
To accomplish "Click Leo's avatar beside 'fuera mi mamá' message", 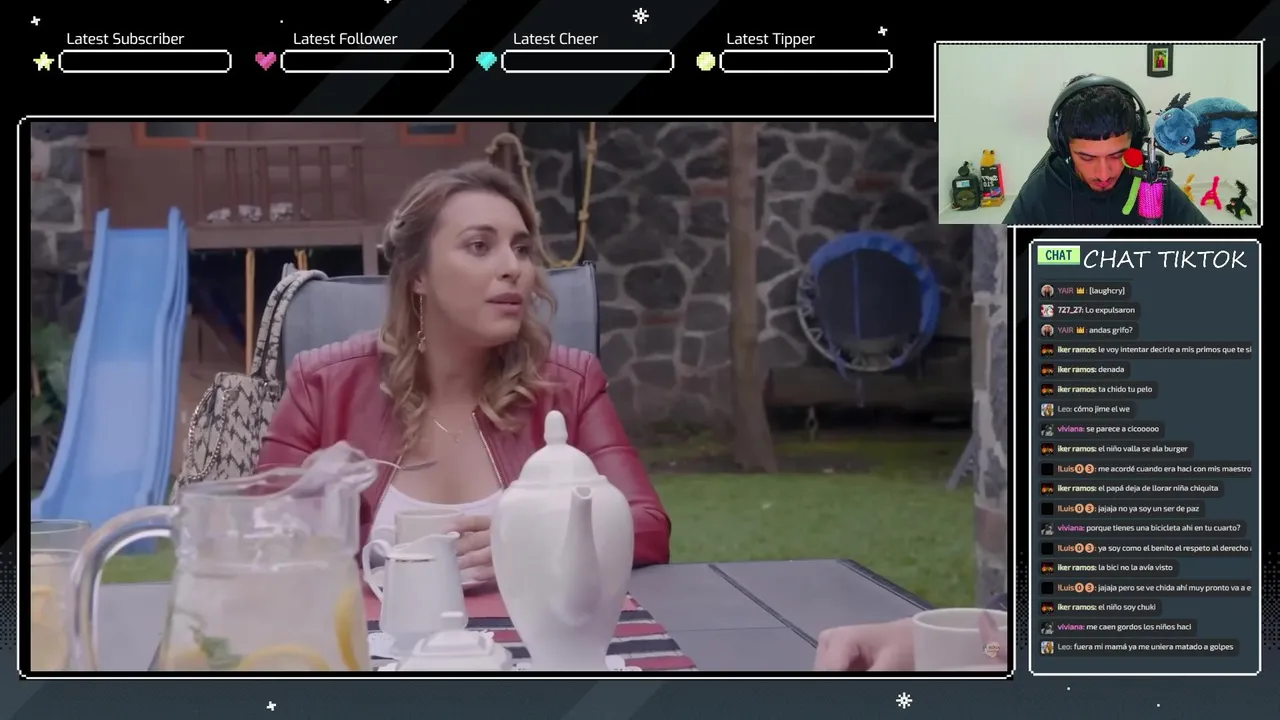I will coord(1047,647).
